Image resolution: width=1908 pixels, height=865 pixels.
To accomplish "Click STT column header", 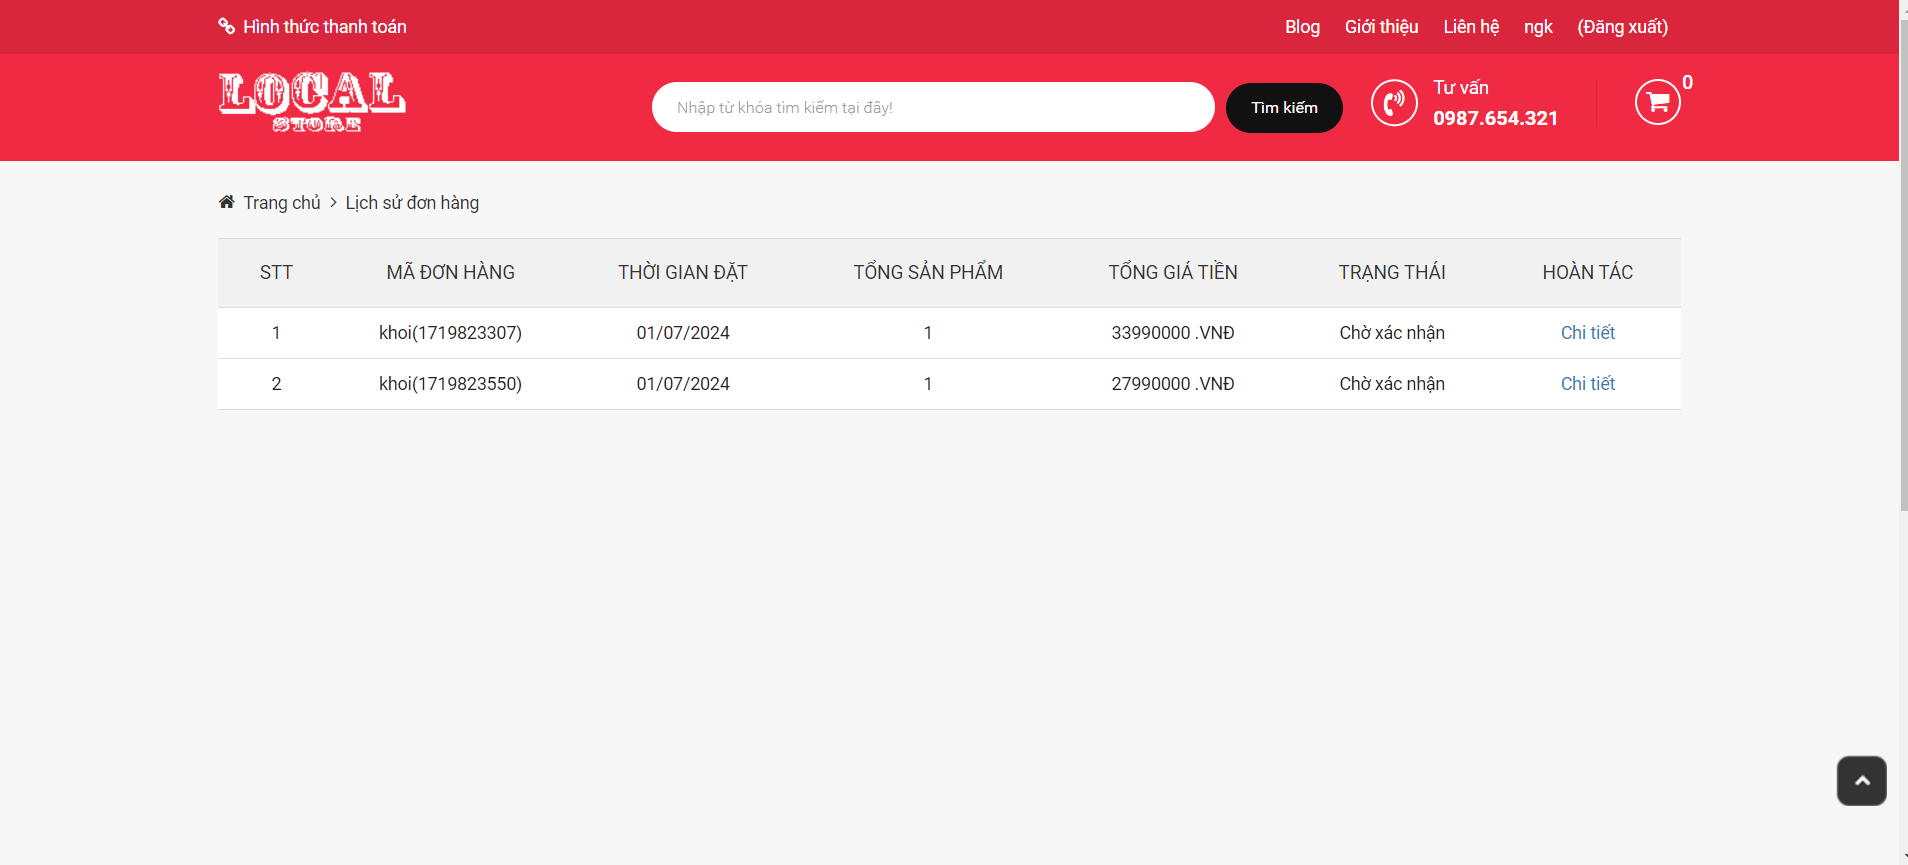I will (276, 272).
